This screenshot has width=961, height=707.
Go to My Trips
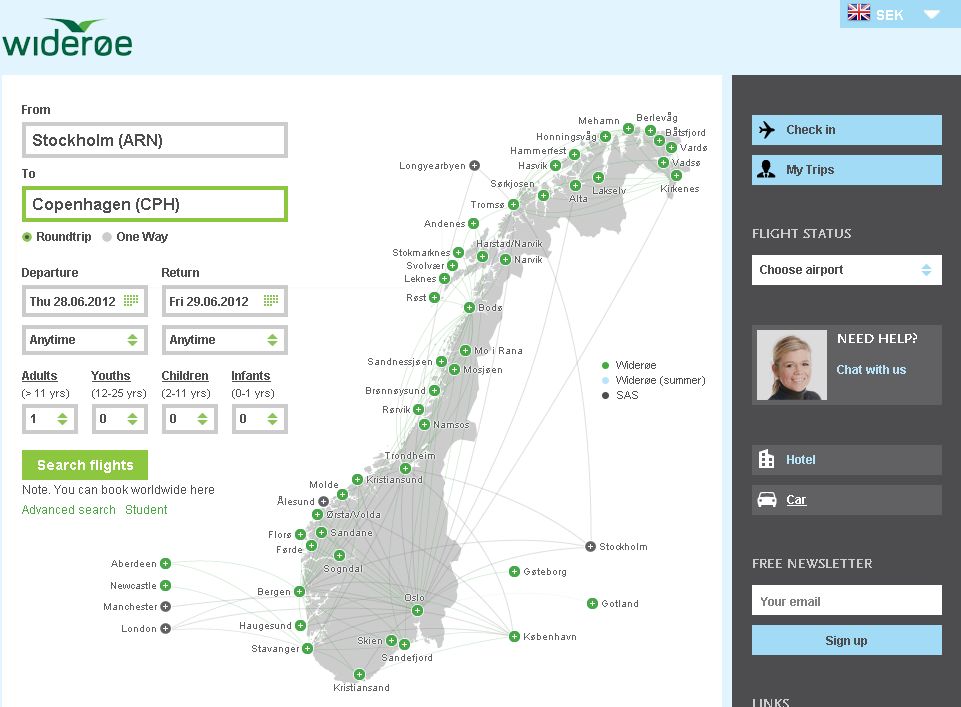[846, 170]
